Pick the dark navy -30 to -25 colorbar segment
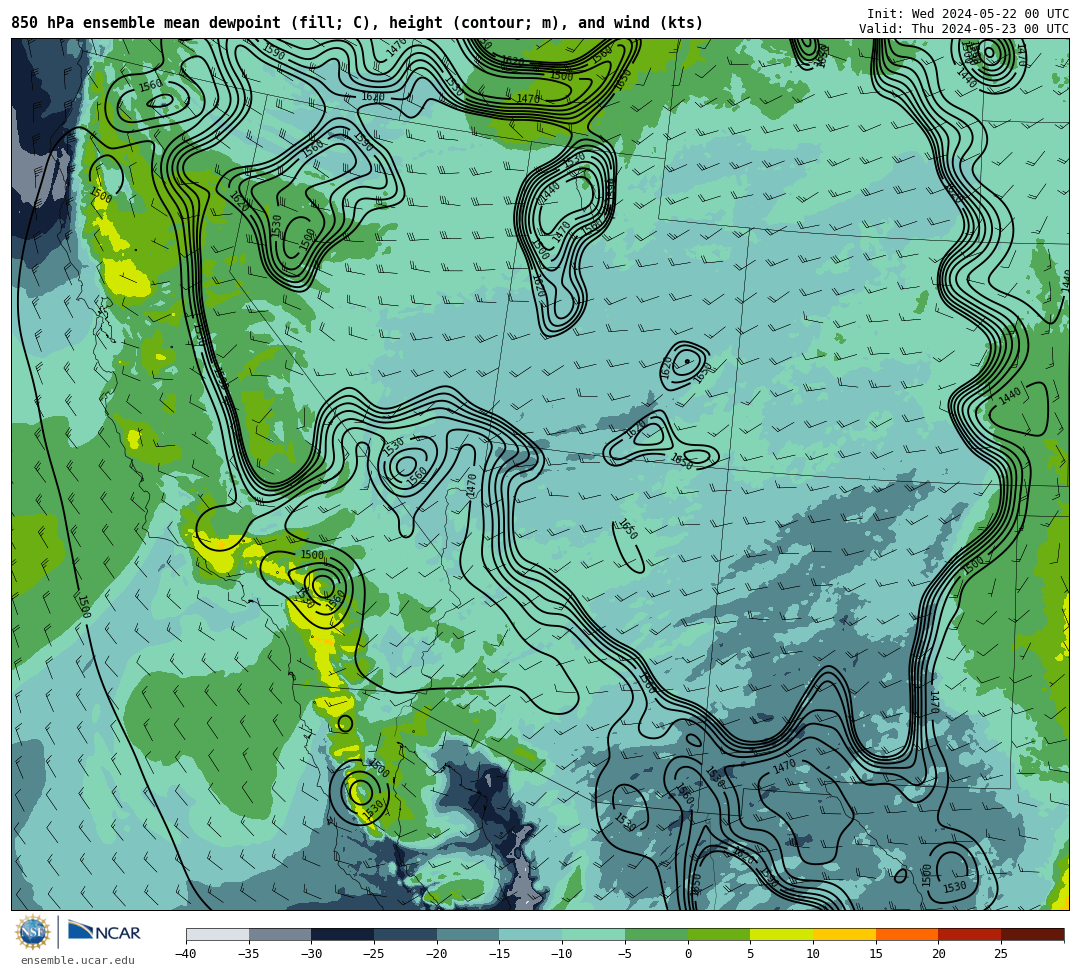The height and width of the screenshot is (973, 1080). point(343,935)
